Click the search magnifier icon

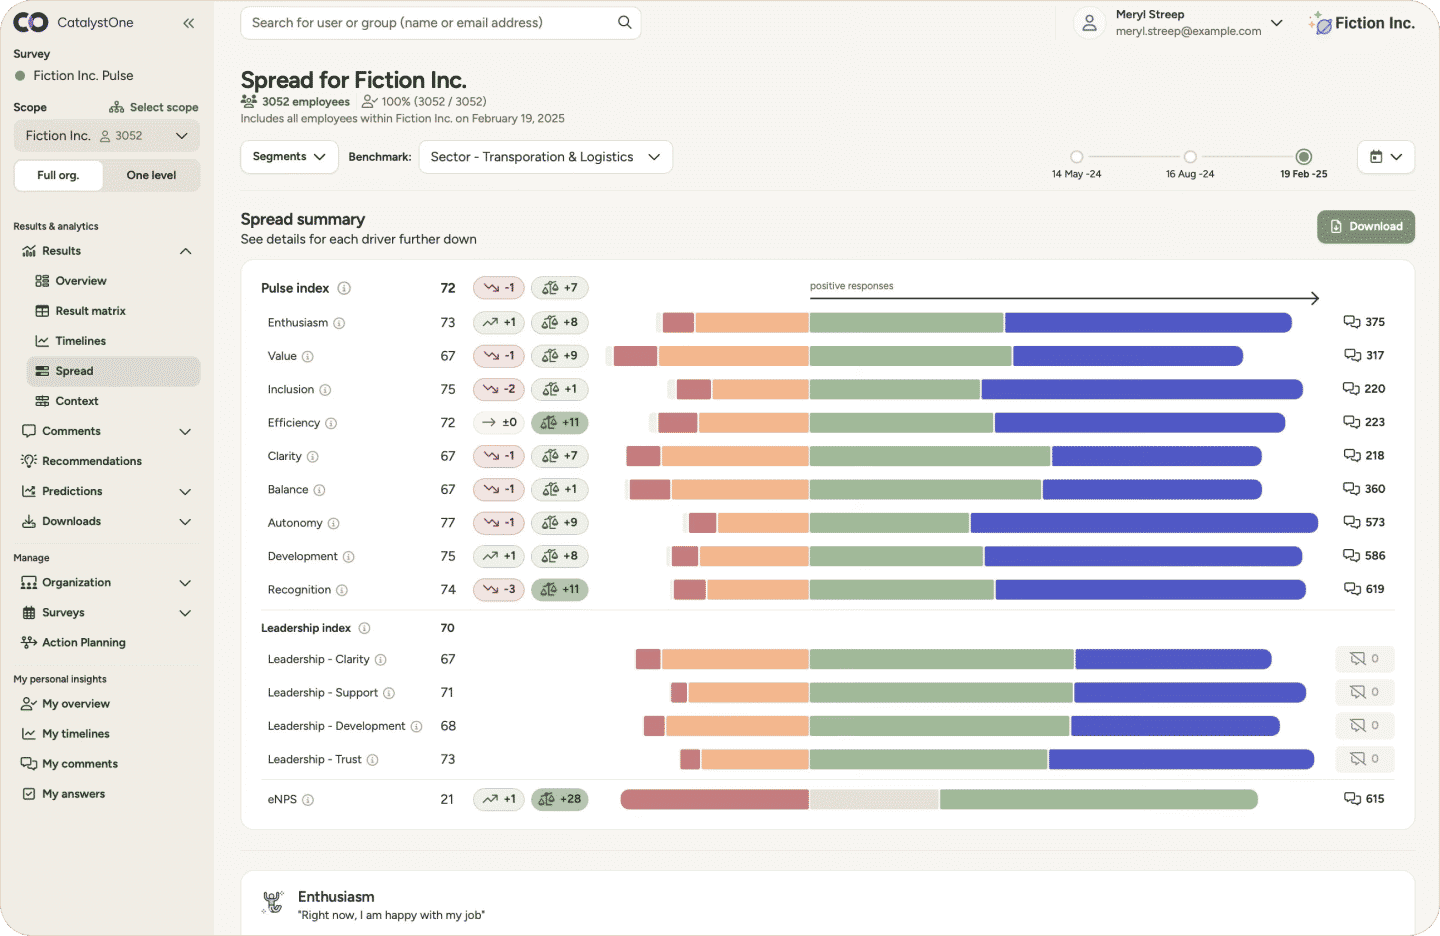[x=625, y=22]
